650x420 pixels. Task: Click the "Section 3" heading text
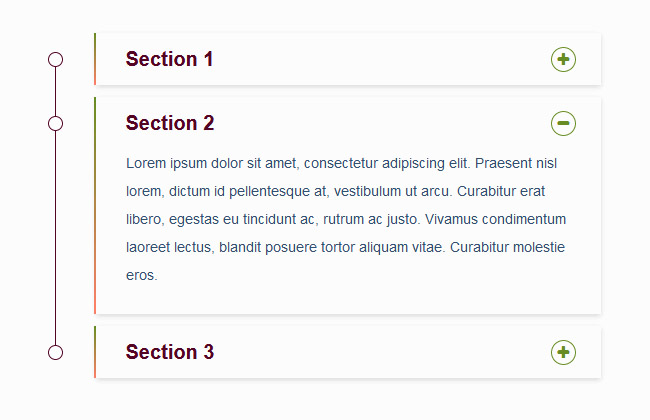point(170,352)
